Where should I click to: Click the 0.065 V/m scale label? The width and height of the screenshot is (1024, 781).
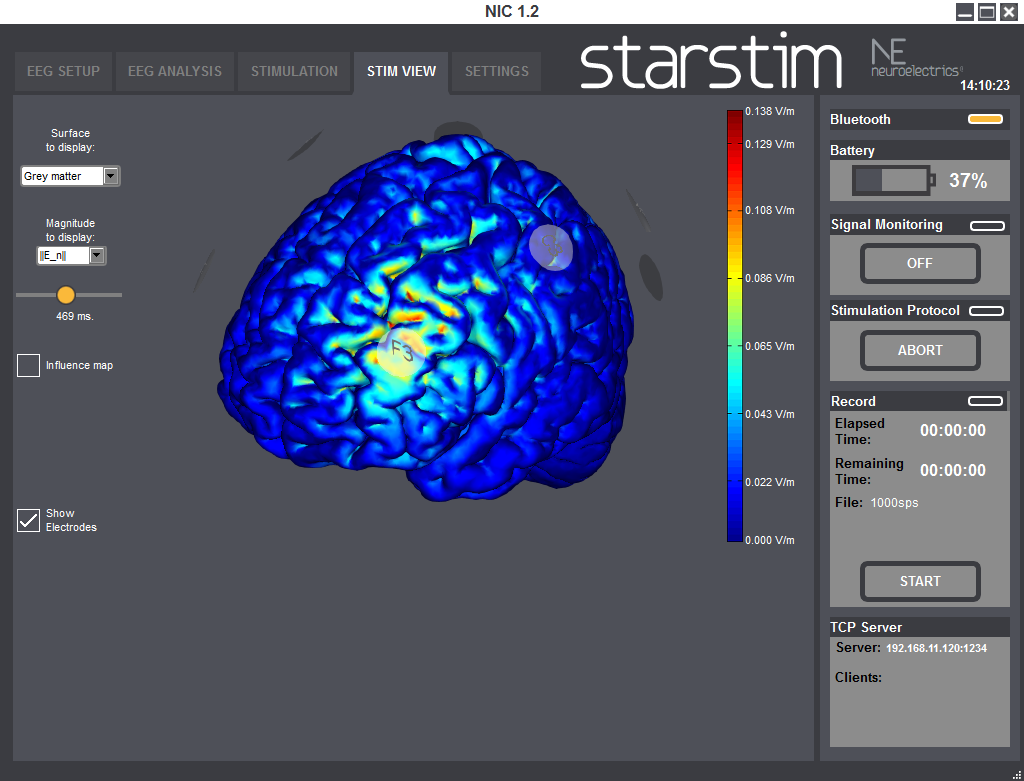(770, 347)
